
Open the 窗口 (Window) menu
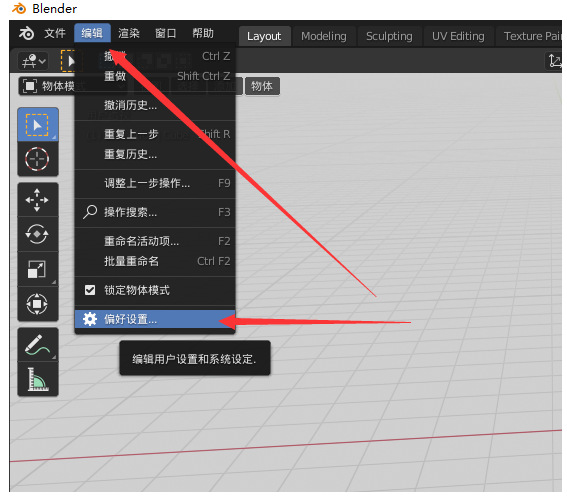166,33
